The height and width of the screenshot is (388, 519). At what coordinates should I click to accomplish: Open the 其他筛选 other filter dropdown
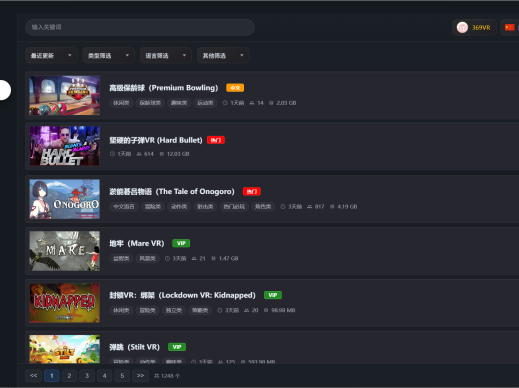pos(223,55)
